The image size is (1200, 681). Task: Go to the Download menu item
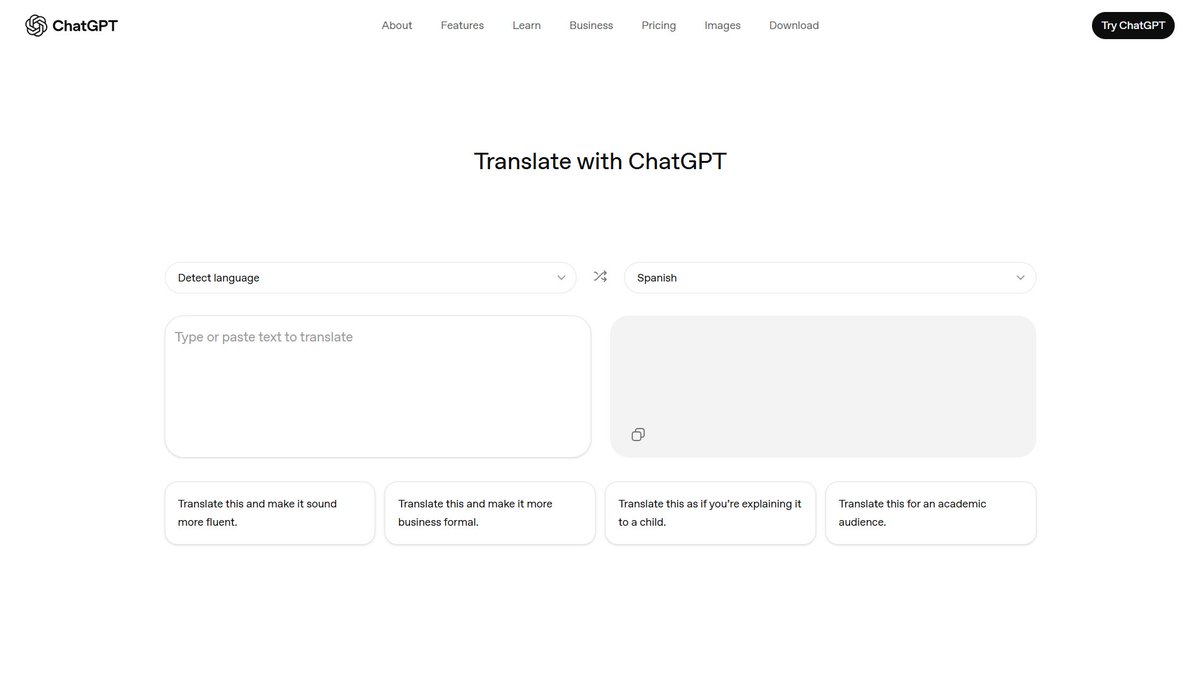794,26
